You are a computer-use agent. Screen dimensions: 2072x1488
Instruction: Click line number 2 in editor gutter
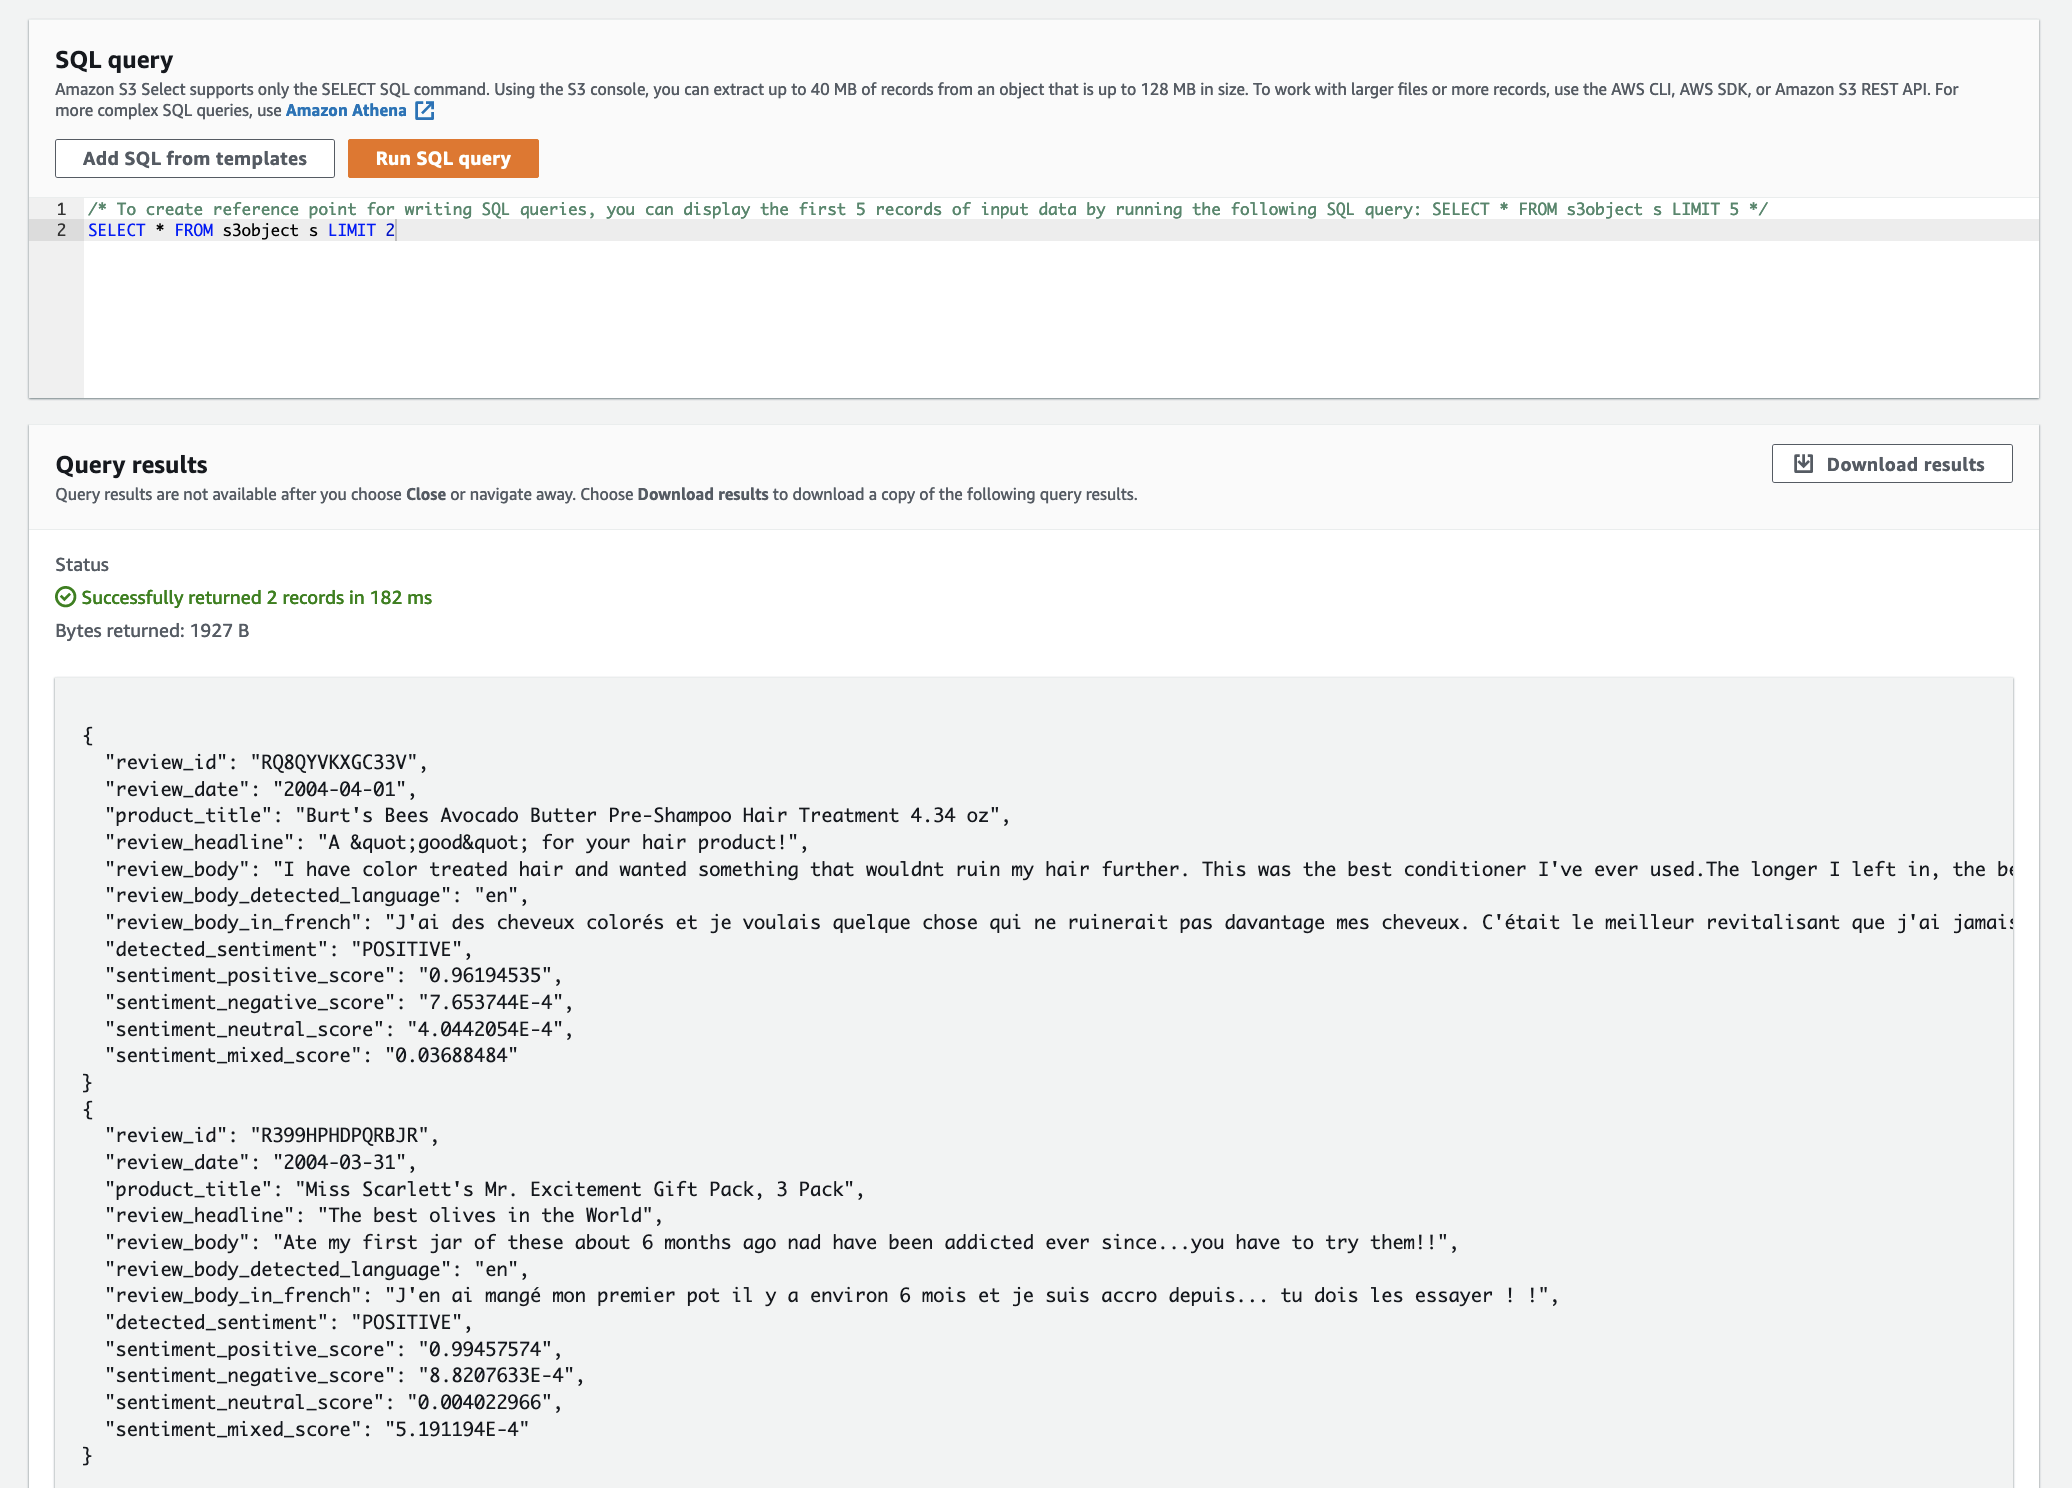click(x=61, y=230)
